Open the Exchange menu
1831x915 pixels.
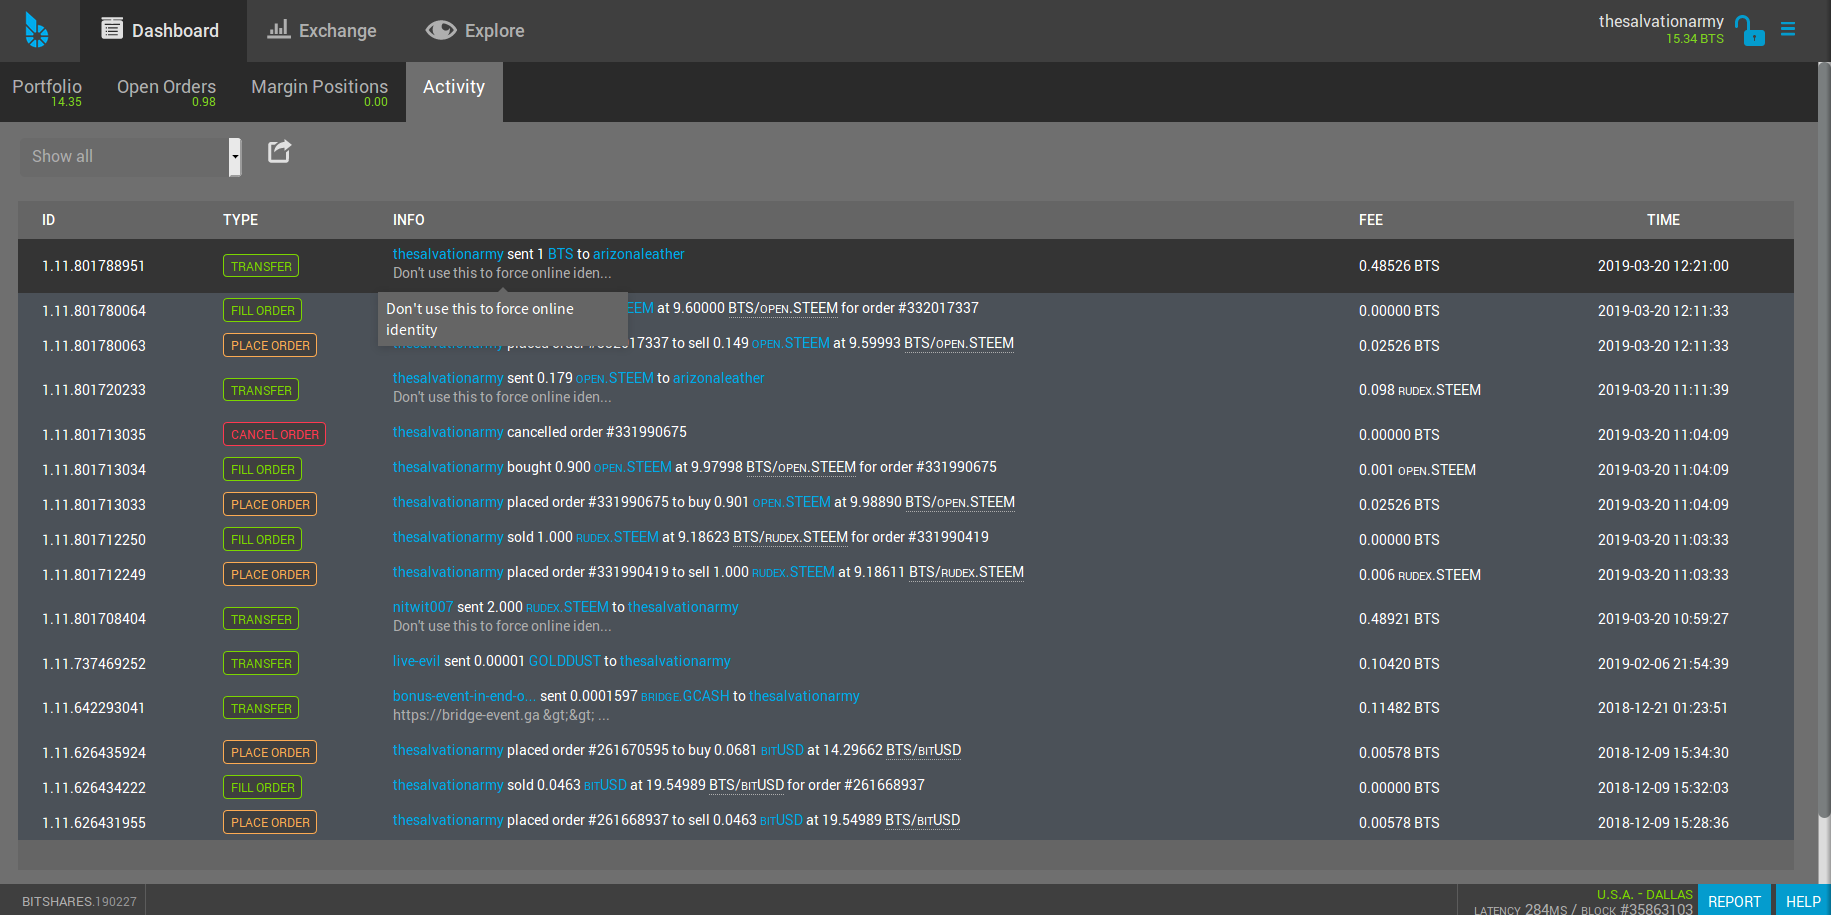(x=322, y=31)
